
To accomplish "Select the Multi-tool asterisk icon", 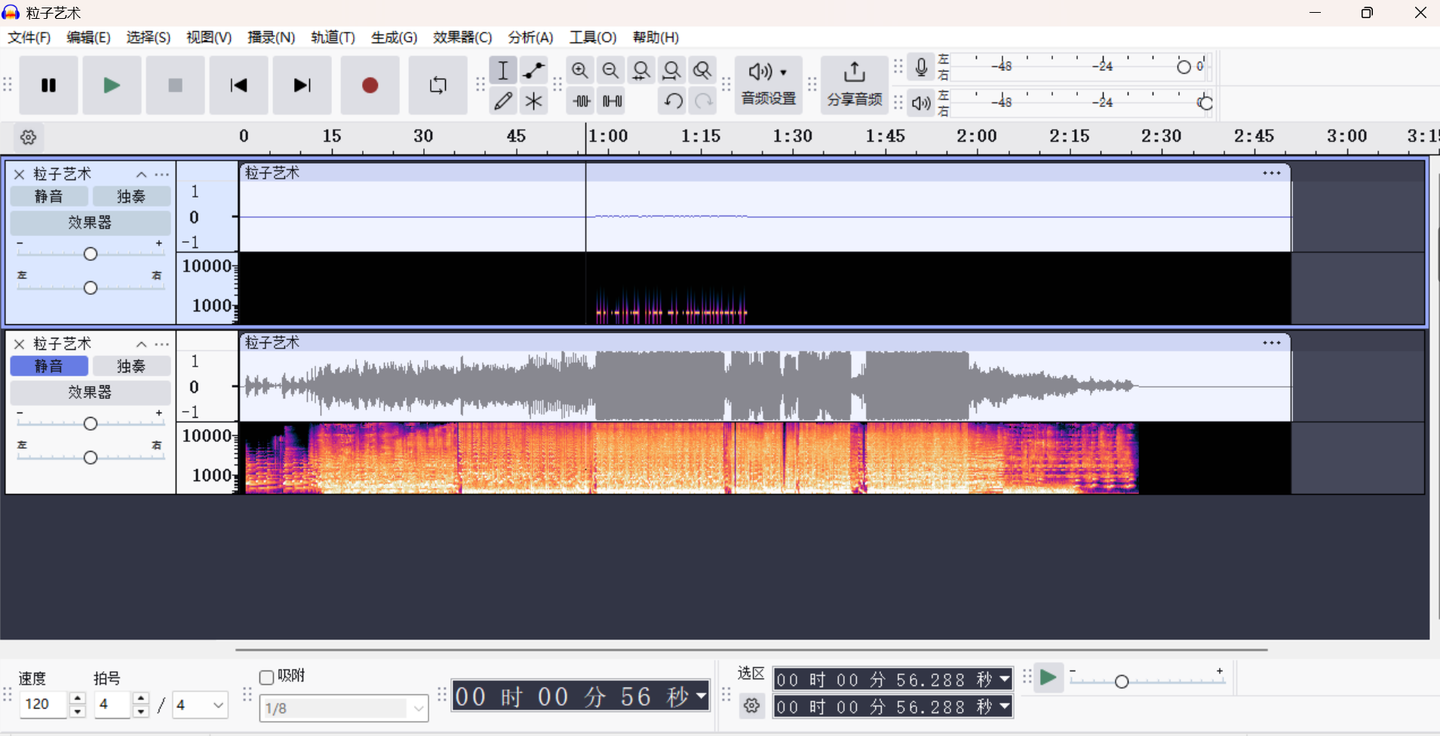I will [x=534, y=101].
